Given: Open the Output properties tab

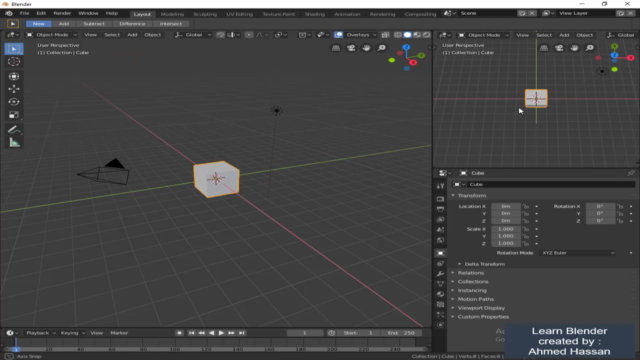Looking at the screenshot, I should pyautogui.click(x=440, y=209).
